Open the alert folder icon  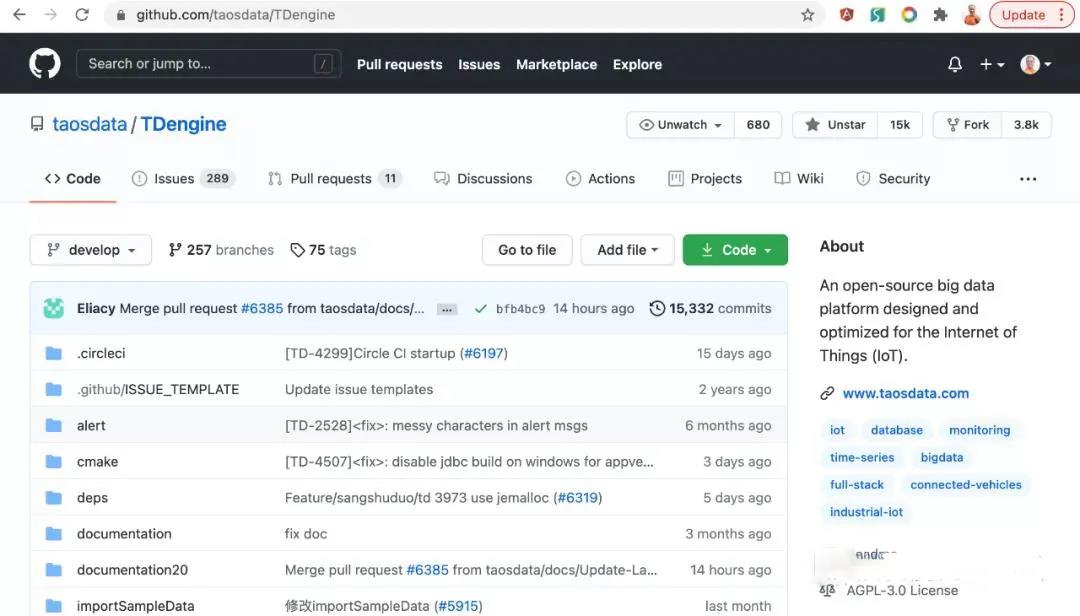point(54,425)
